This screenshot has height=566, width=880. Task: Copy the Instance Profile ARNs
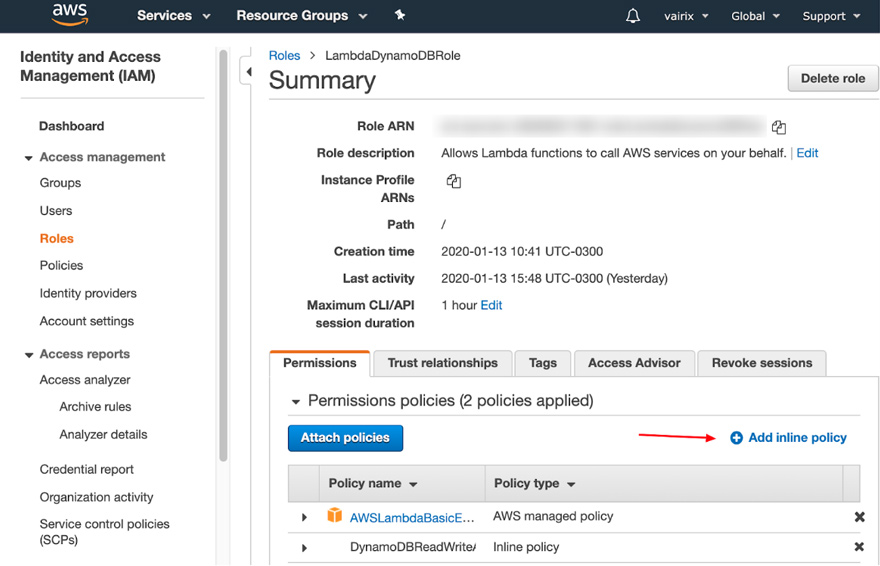tap(453, 181)
